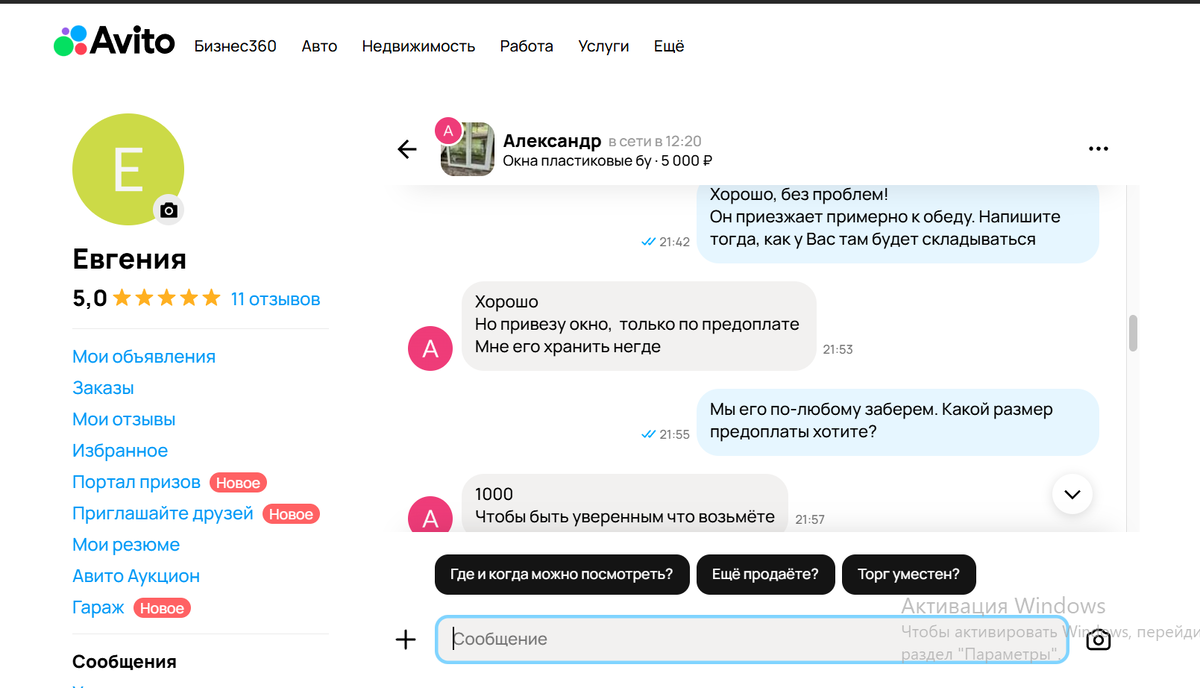The width and height of the screenshot is (1200, 688).
Task: Click the plus icon to add an attachment
Action: [405, 638]
